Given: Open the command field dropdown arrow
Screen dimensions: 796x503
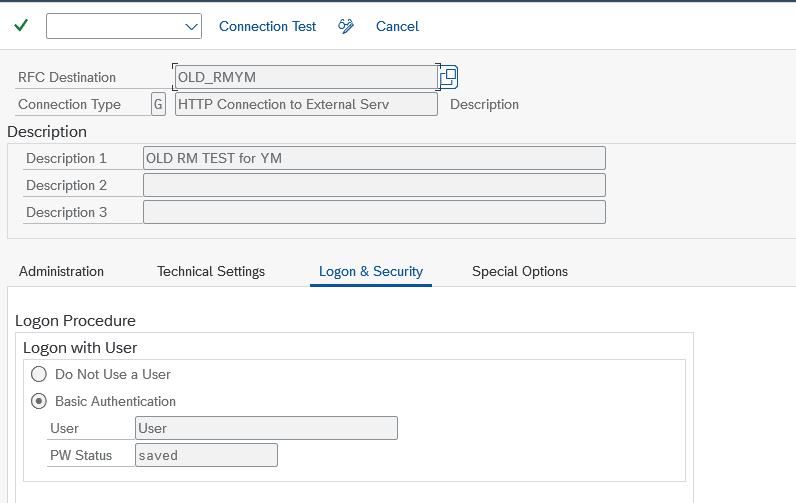Looking at the screenshot, I should pyautogui.click(x=191, y=26).
